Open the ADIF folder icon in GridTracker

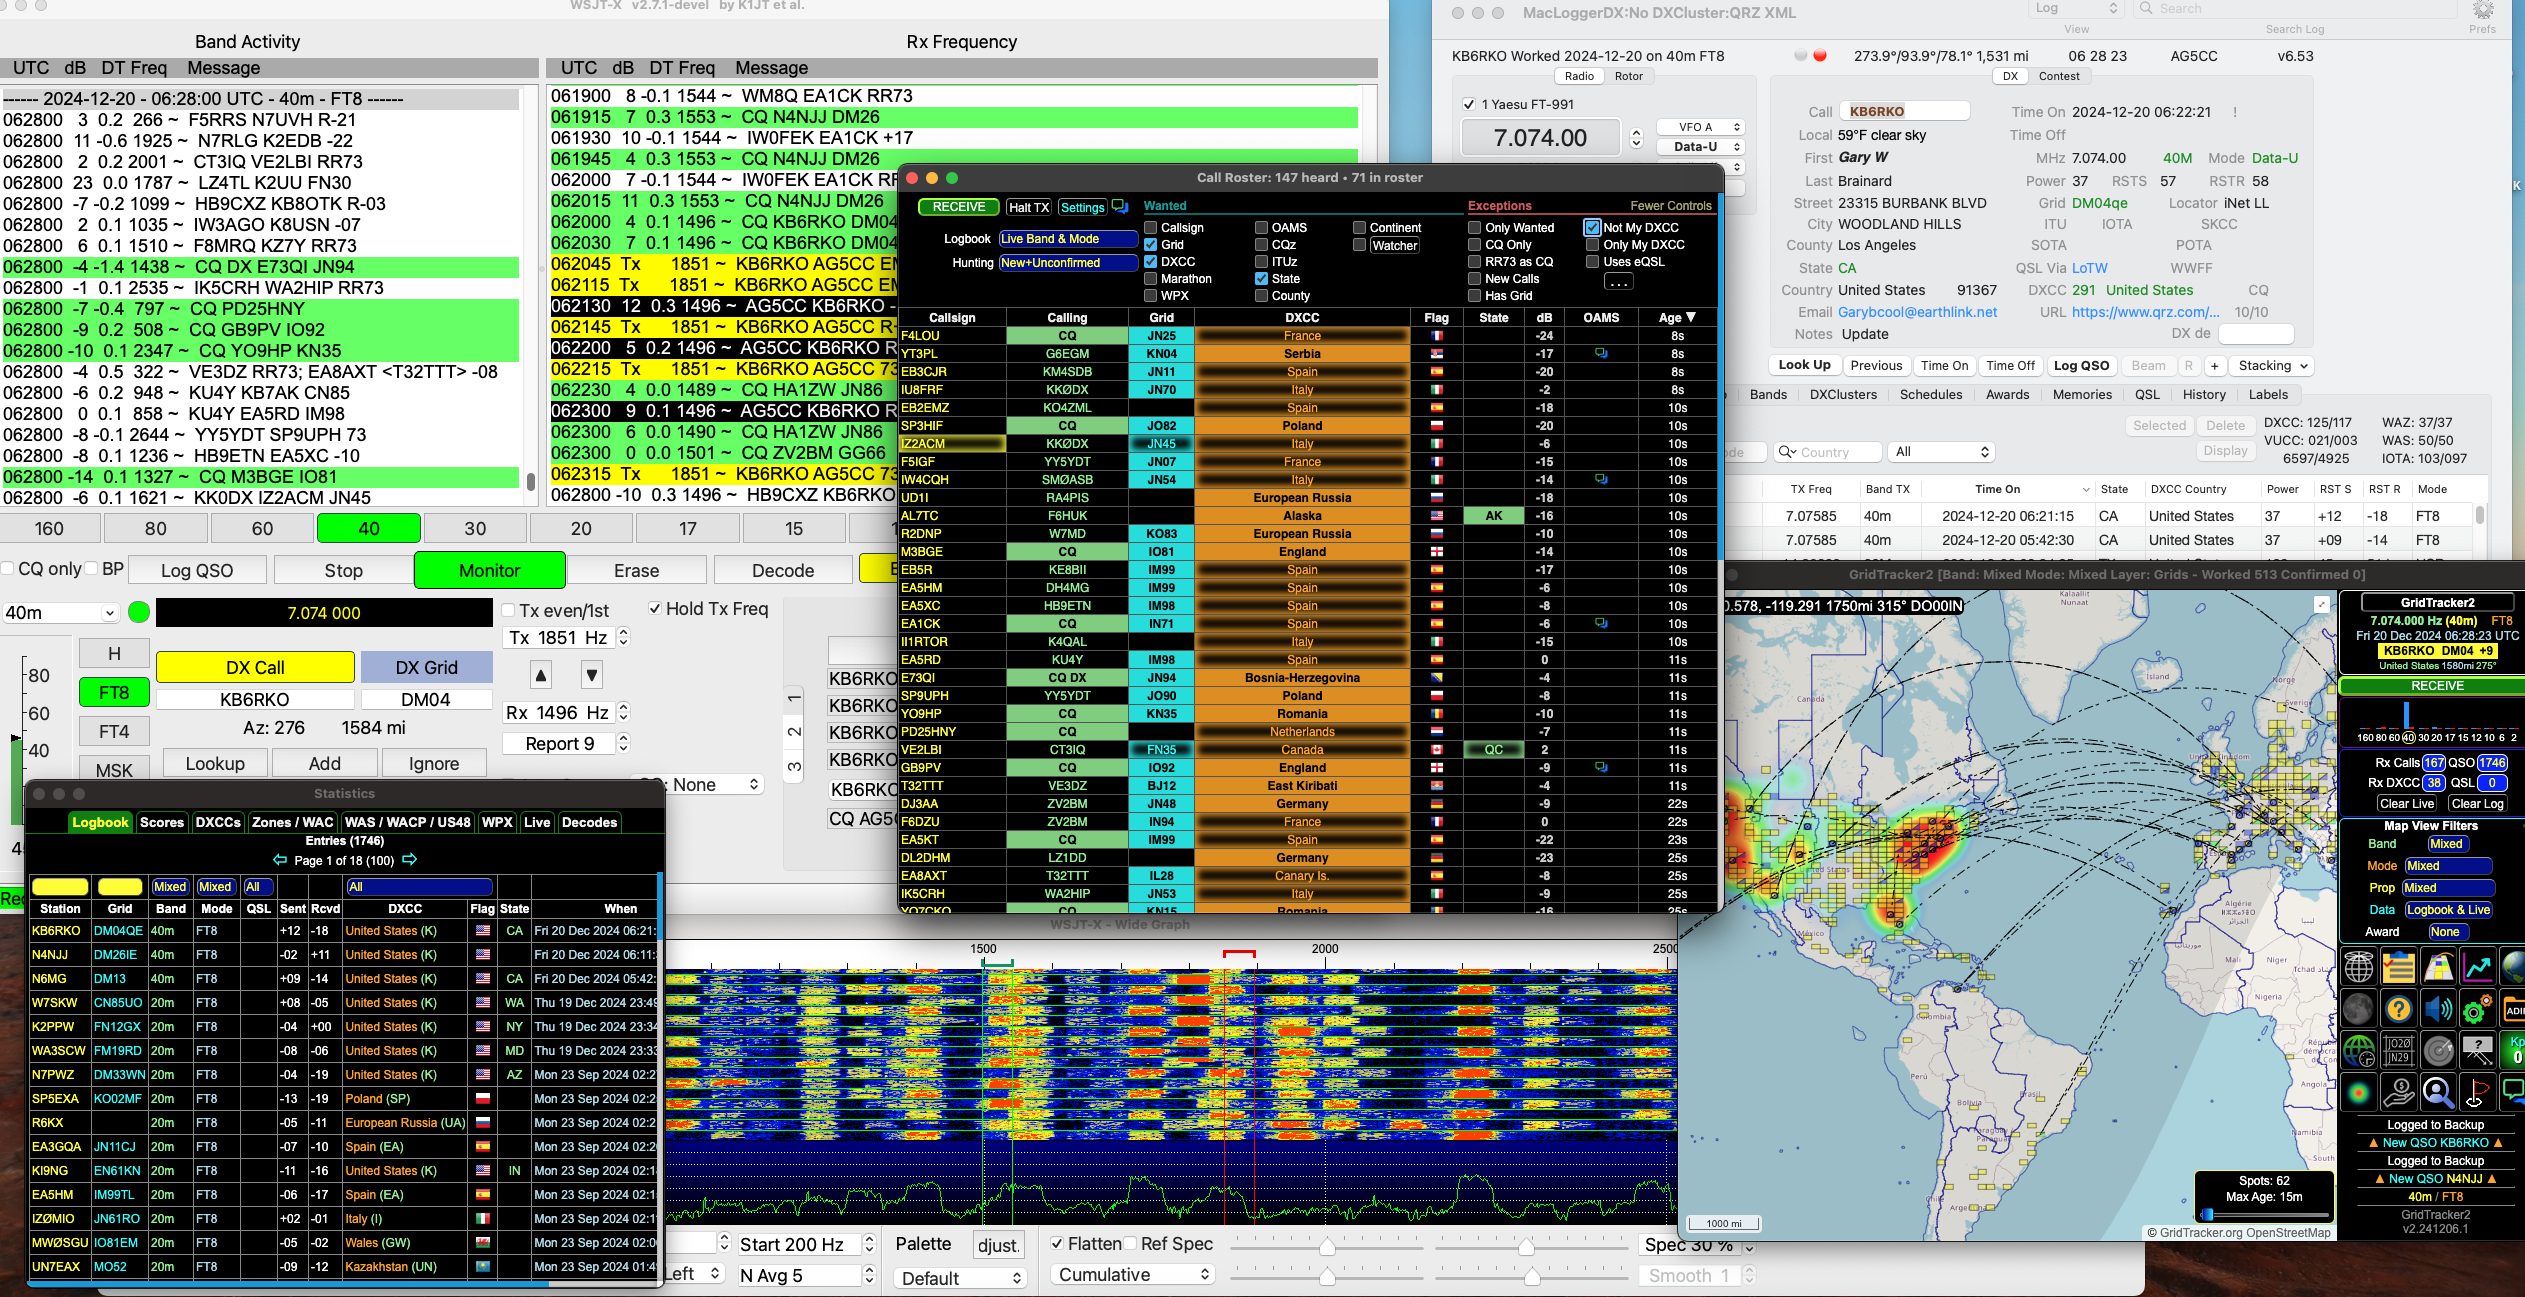pyautogui.click(x=2513, y=1009)
